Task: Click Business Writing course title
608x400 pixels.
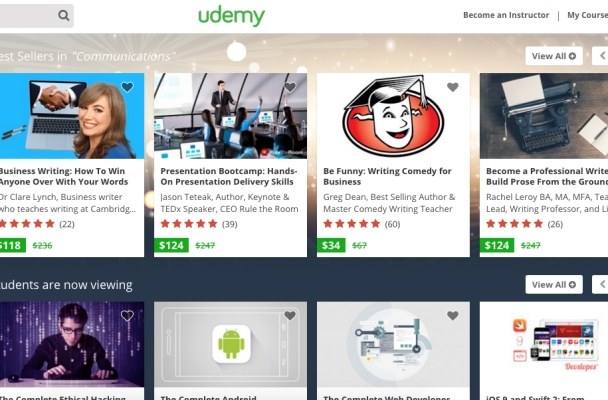Action: 64,176
